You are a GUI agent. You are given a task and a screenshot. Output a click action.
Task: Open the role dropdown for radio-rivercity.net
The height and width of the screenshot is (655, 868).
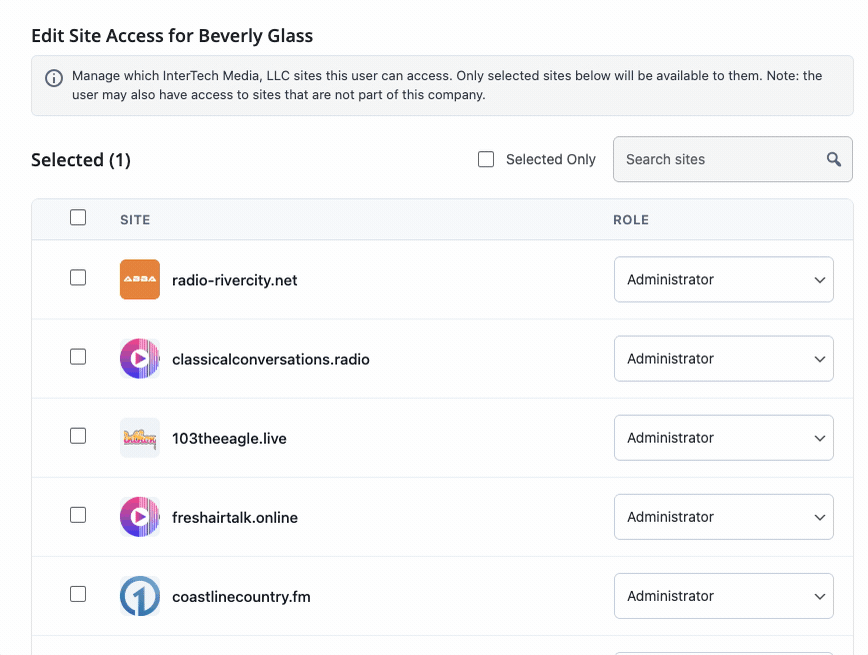click(723, 280)
